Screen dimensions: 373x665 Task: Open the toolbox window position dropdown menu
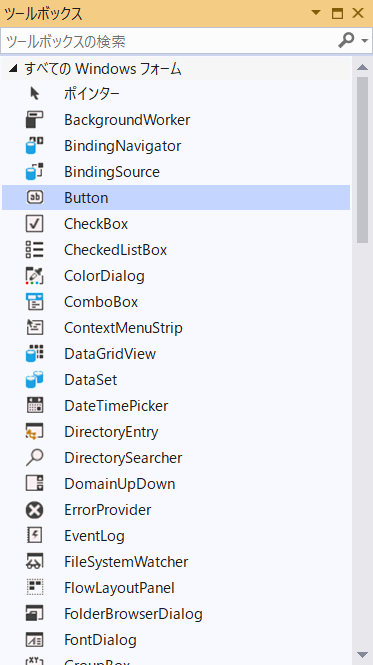click(x=316, y=13)
